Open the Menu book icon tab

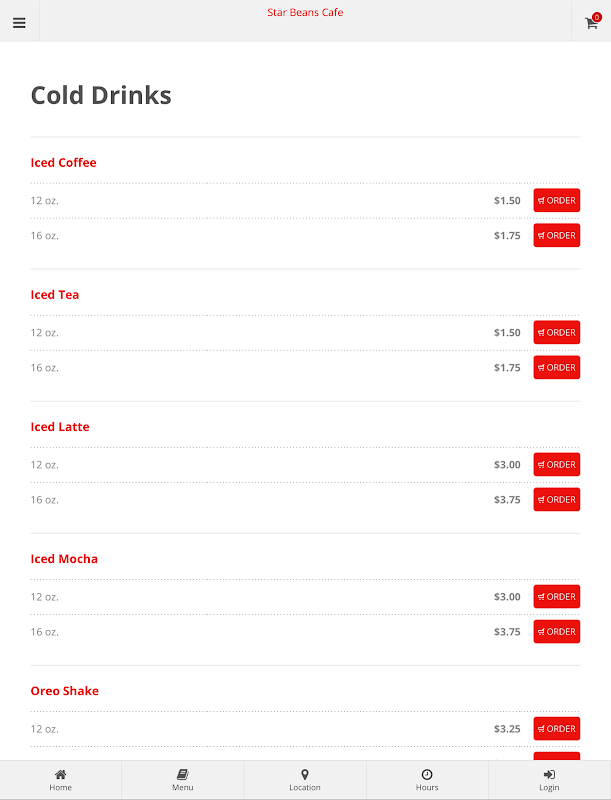click(x=183, y=774)
